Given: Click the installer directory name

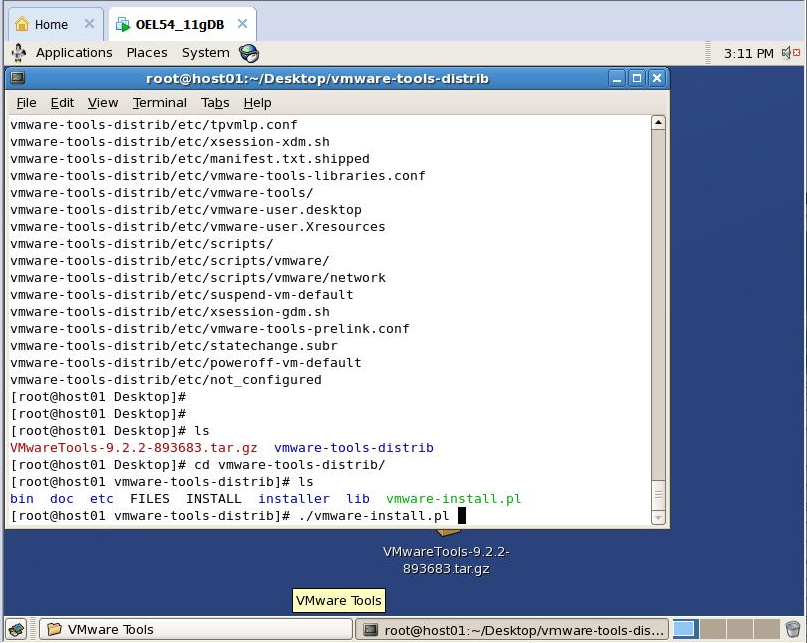Looking at the screenshot, I should (x=294, y=499).
